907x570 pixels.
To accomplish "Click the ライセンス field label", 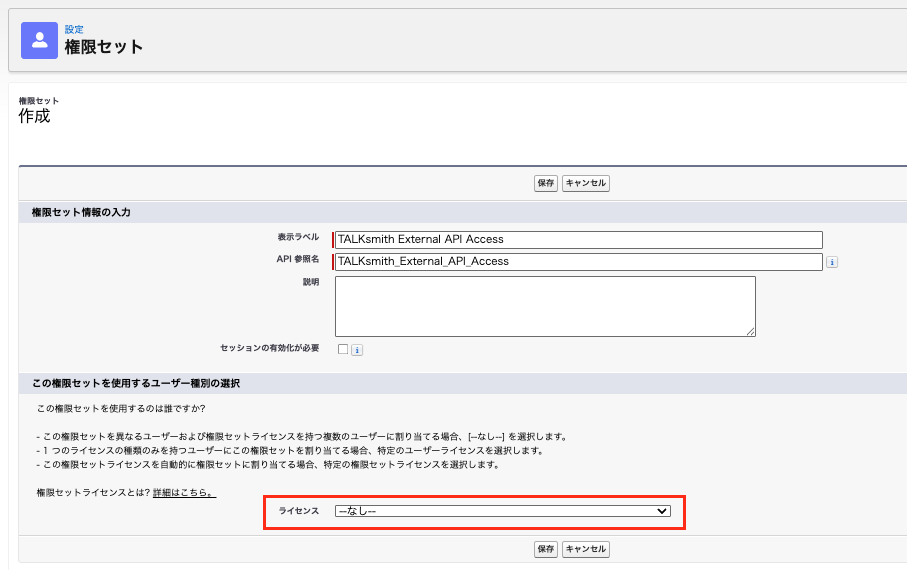I will click(298, 511).
